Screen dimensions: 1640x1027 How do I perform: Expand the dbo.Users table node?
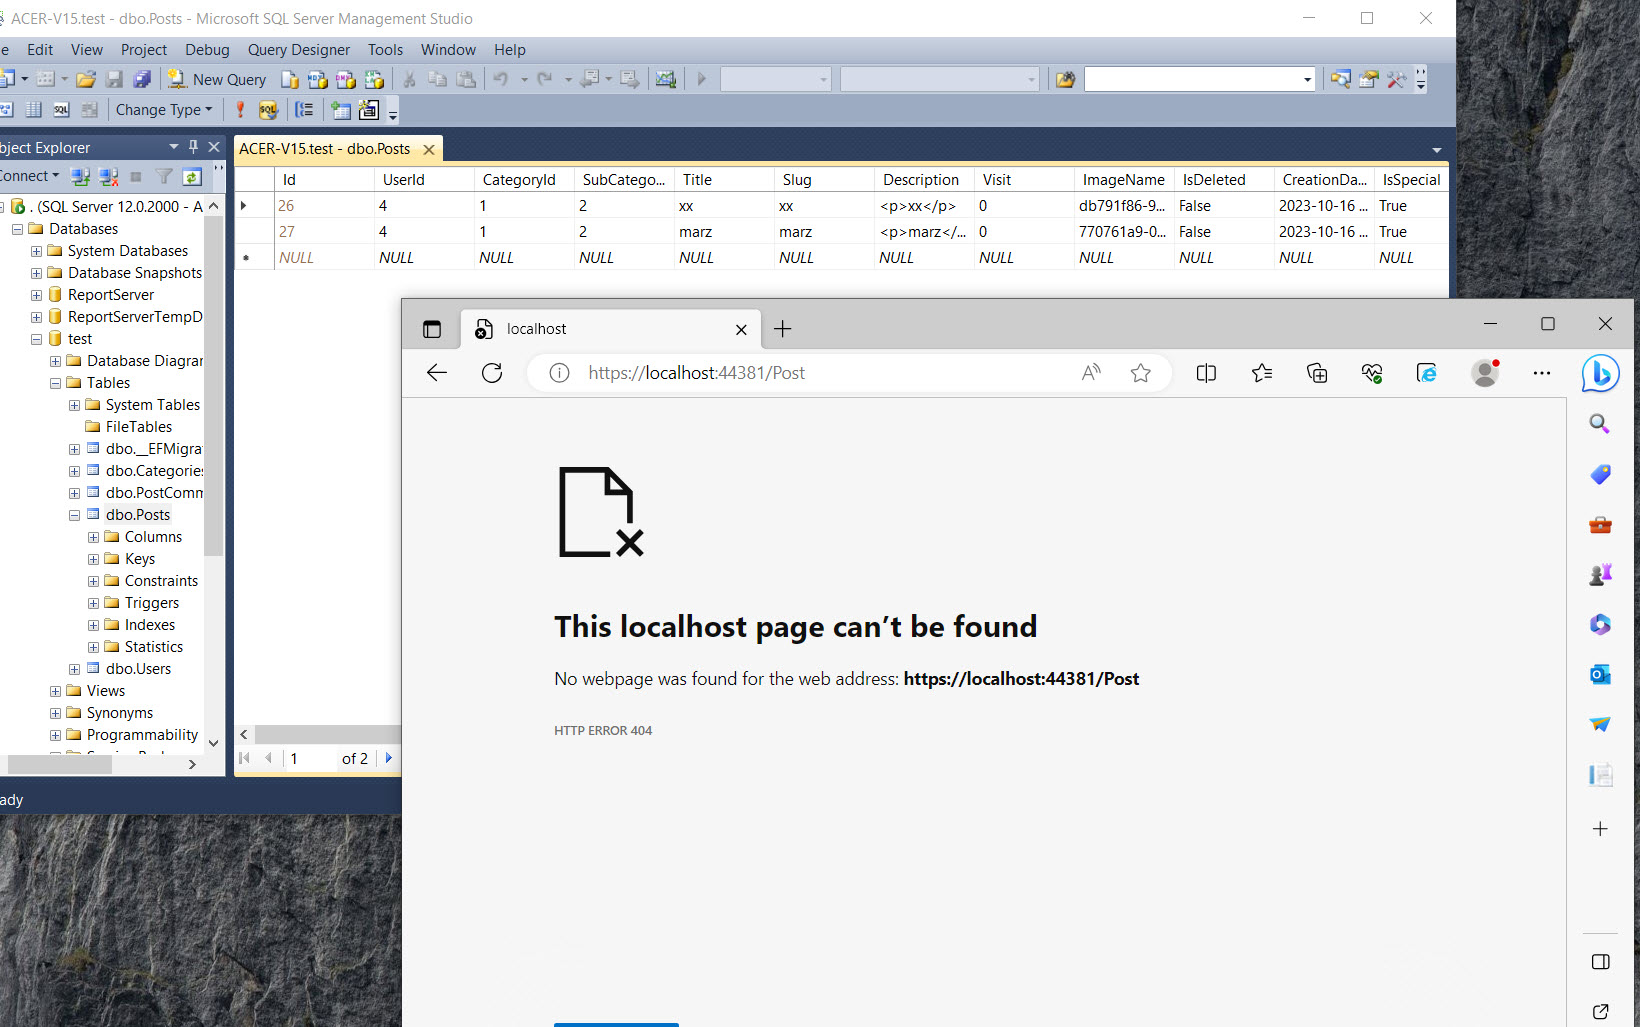(74, 669)
